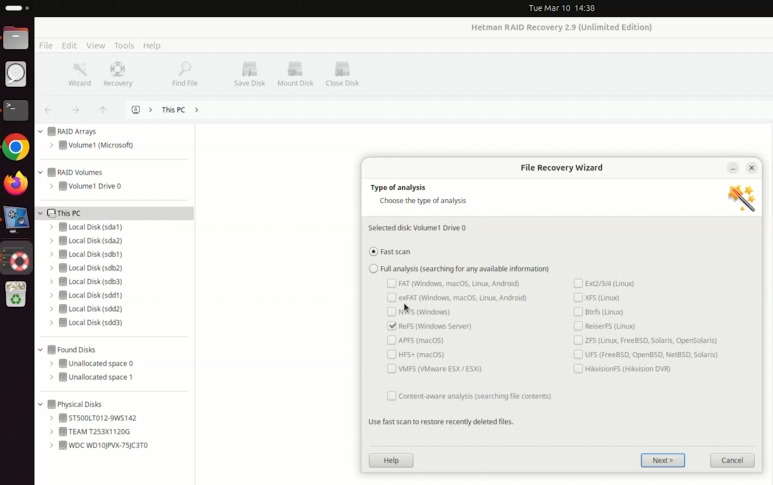The image size is (773, 485).
Task: Click the chevron after This PC breadcrumb
Action: 196,109
